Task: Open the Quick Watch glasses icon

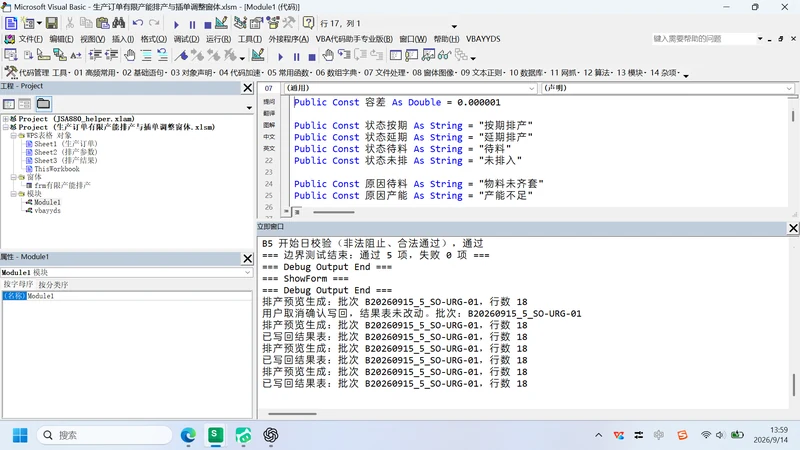Action: tap(444, 55)
